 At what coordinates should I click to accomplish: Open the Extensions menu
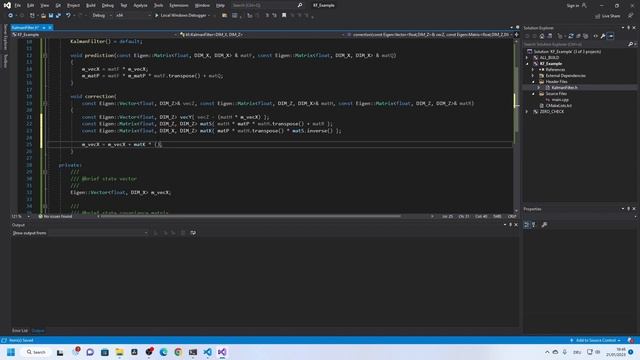[x=179, y=5]
